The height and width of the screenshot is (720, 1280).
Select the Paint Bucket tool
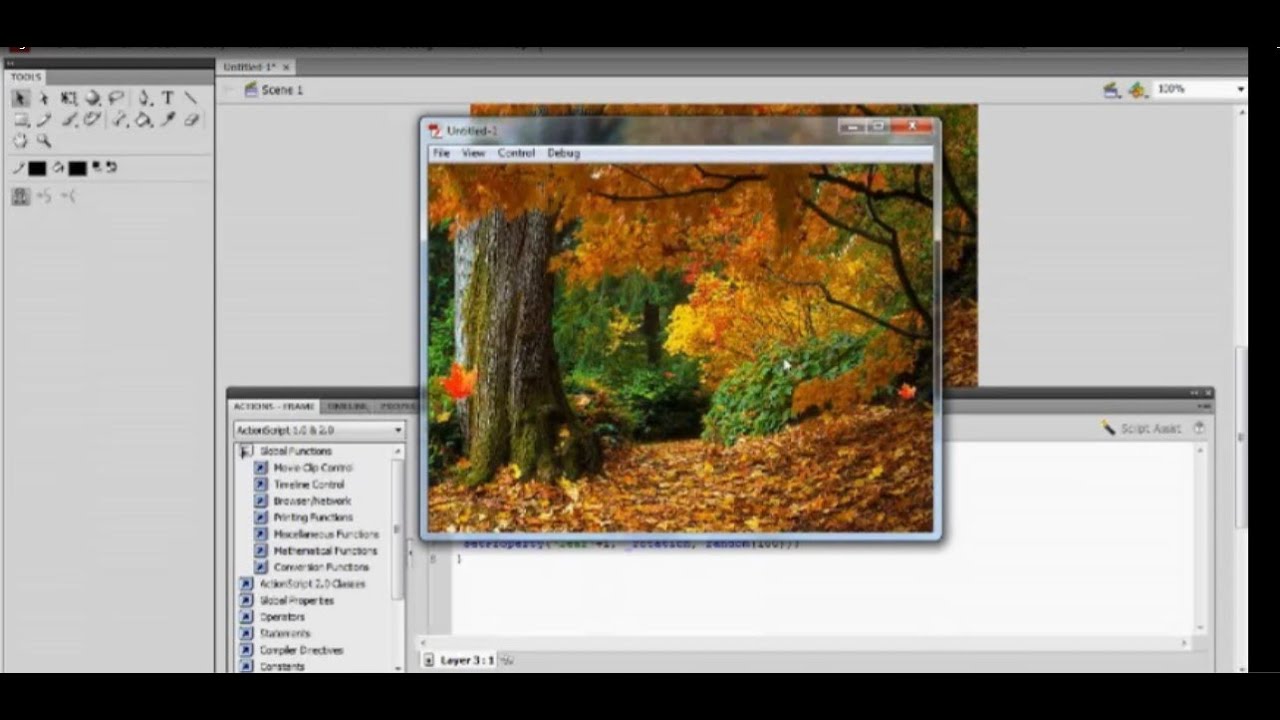click(144, 120)
